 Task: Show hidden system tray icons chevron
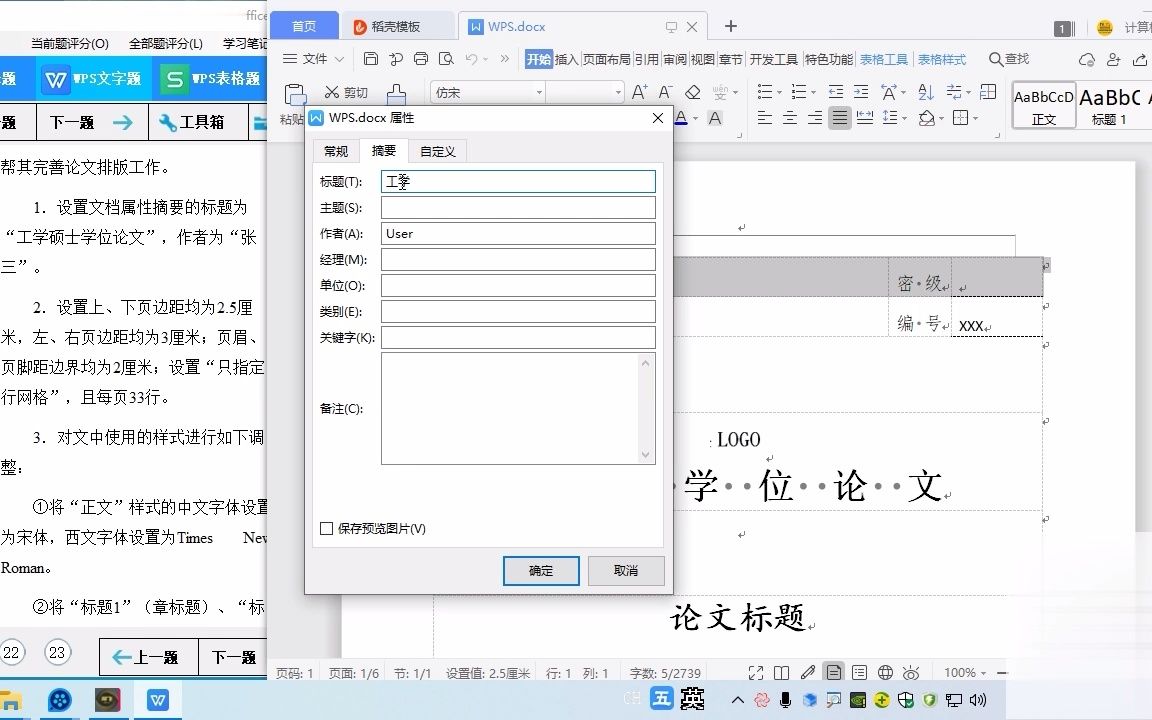[x=738, y=699]
